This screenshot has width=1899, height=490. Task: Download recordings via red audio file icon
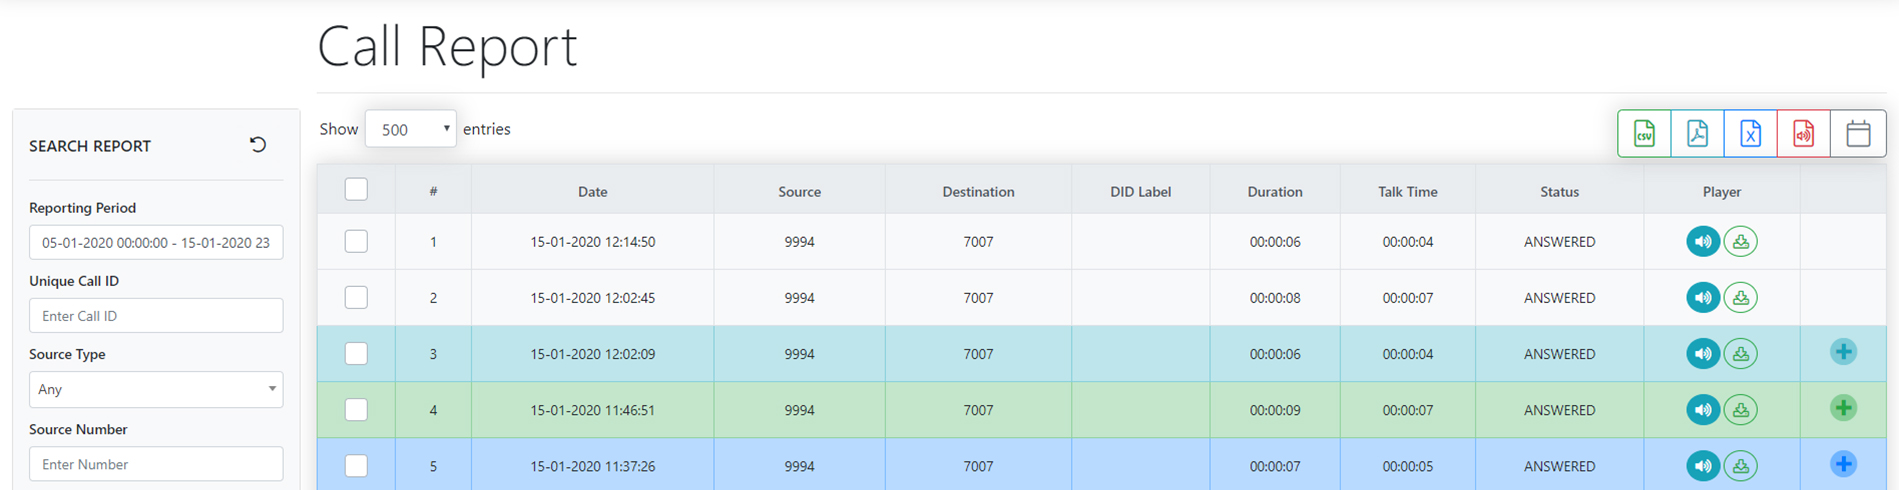pos(1804,133)
